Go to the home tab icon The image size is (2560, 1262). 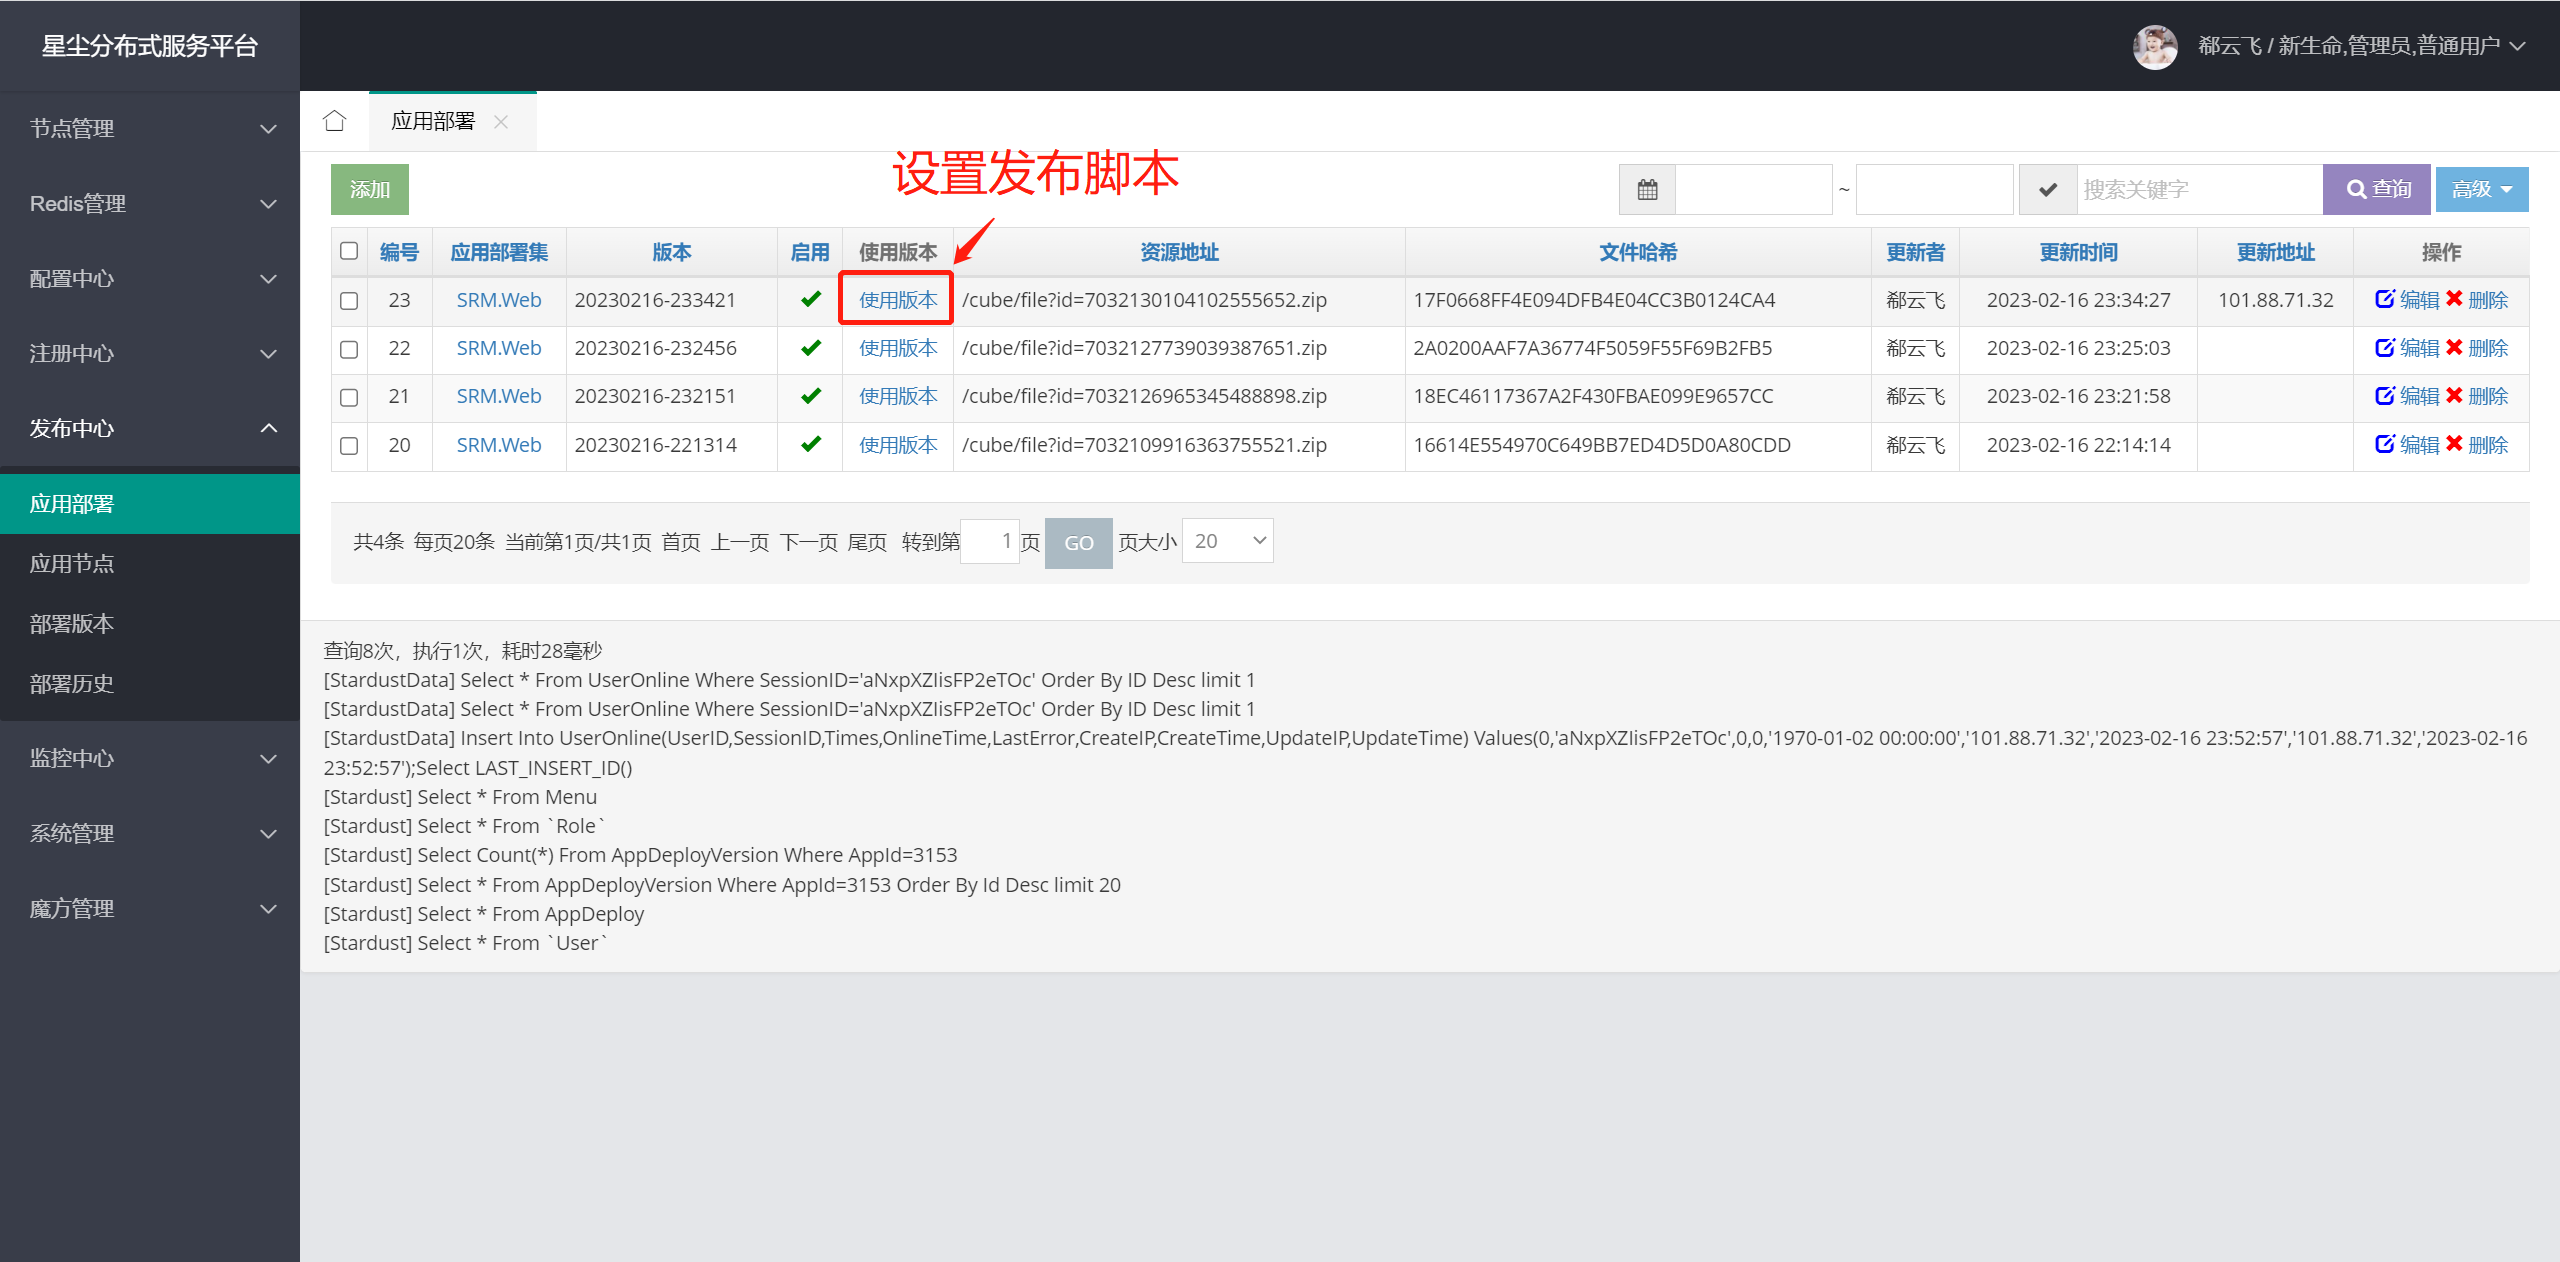334,121
